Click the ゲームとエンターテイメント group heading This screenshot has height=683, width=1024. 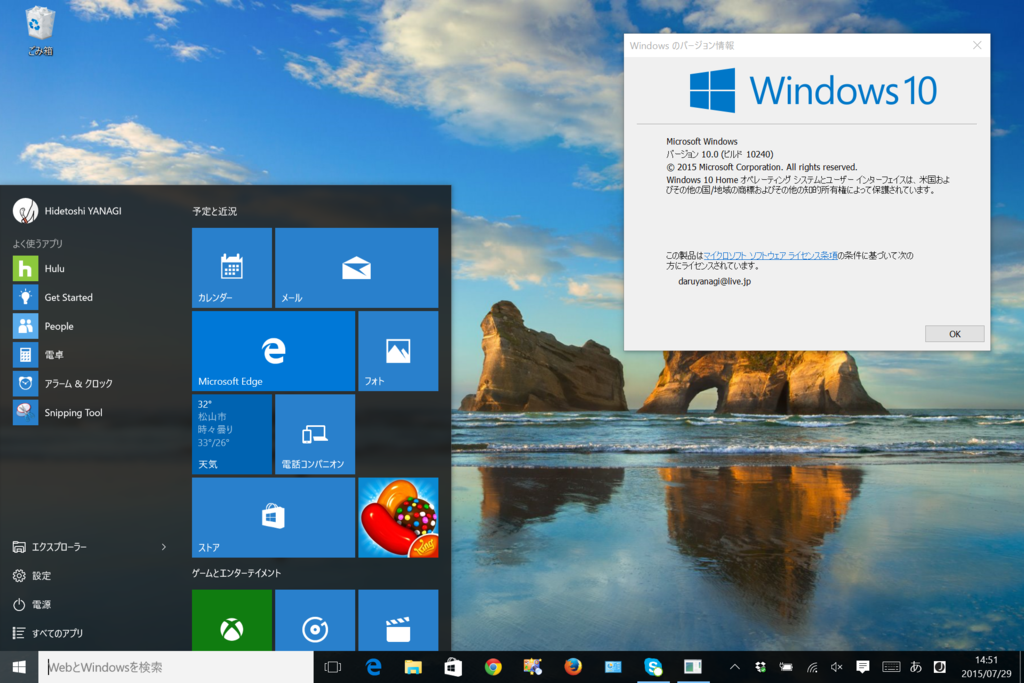pyautogui.click(x=236, y=573)
